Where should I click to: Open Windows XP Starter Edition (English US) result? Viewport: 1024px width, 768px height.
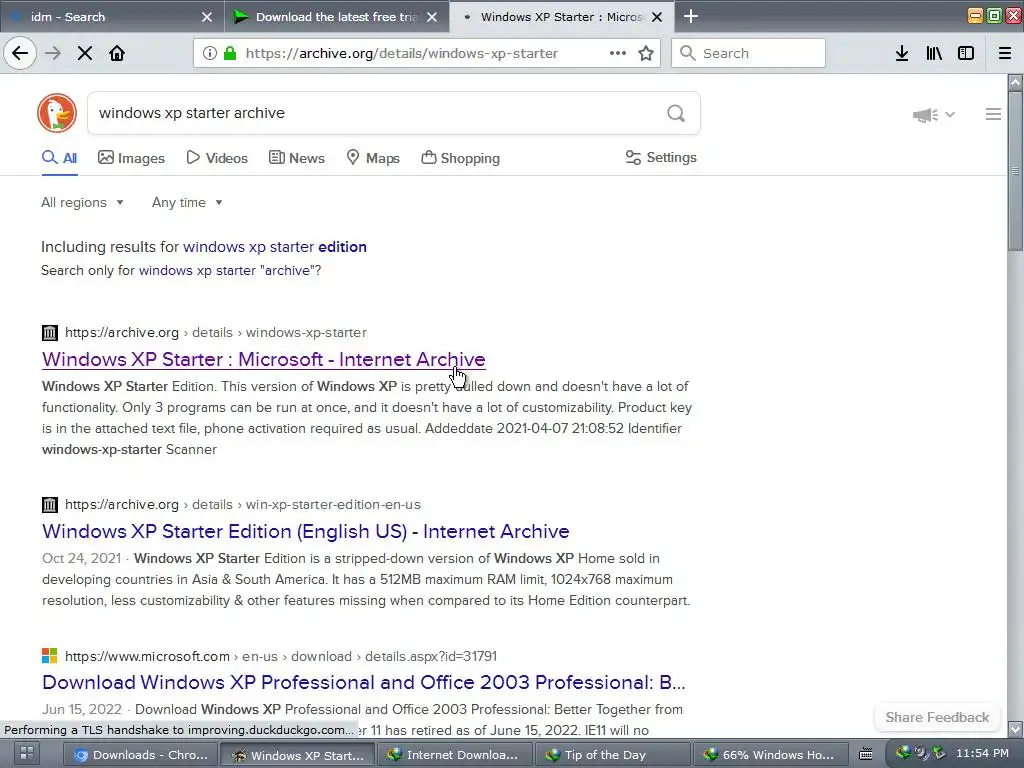(x=306, y=531)
